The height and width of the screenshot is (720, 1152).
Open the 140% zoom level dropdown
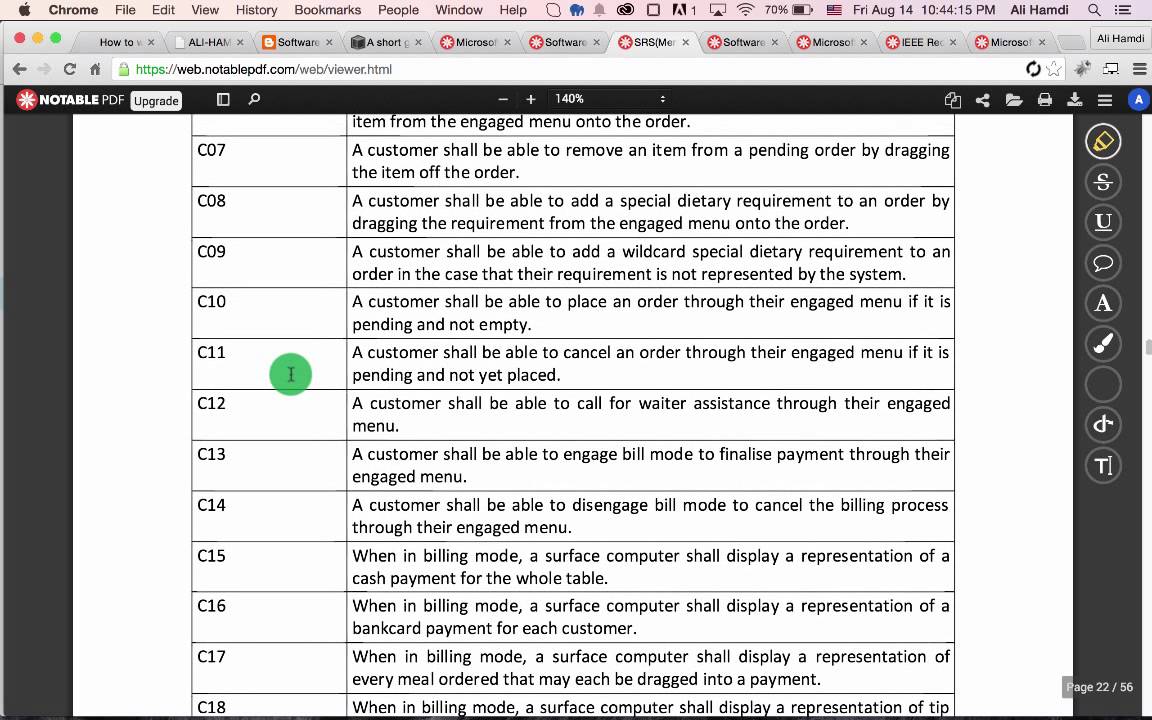610,99
